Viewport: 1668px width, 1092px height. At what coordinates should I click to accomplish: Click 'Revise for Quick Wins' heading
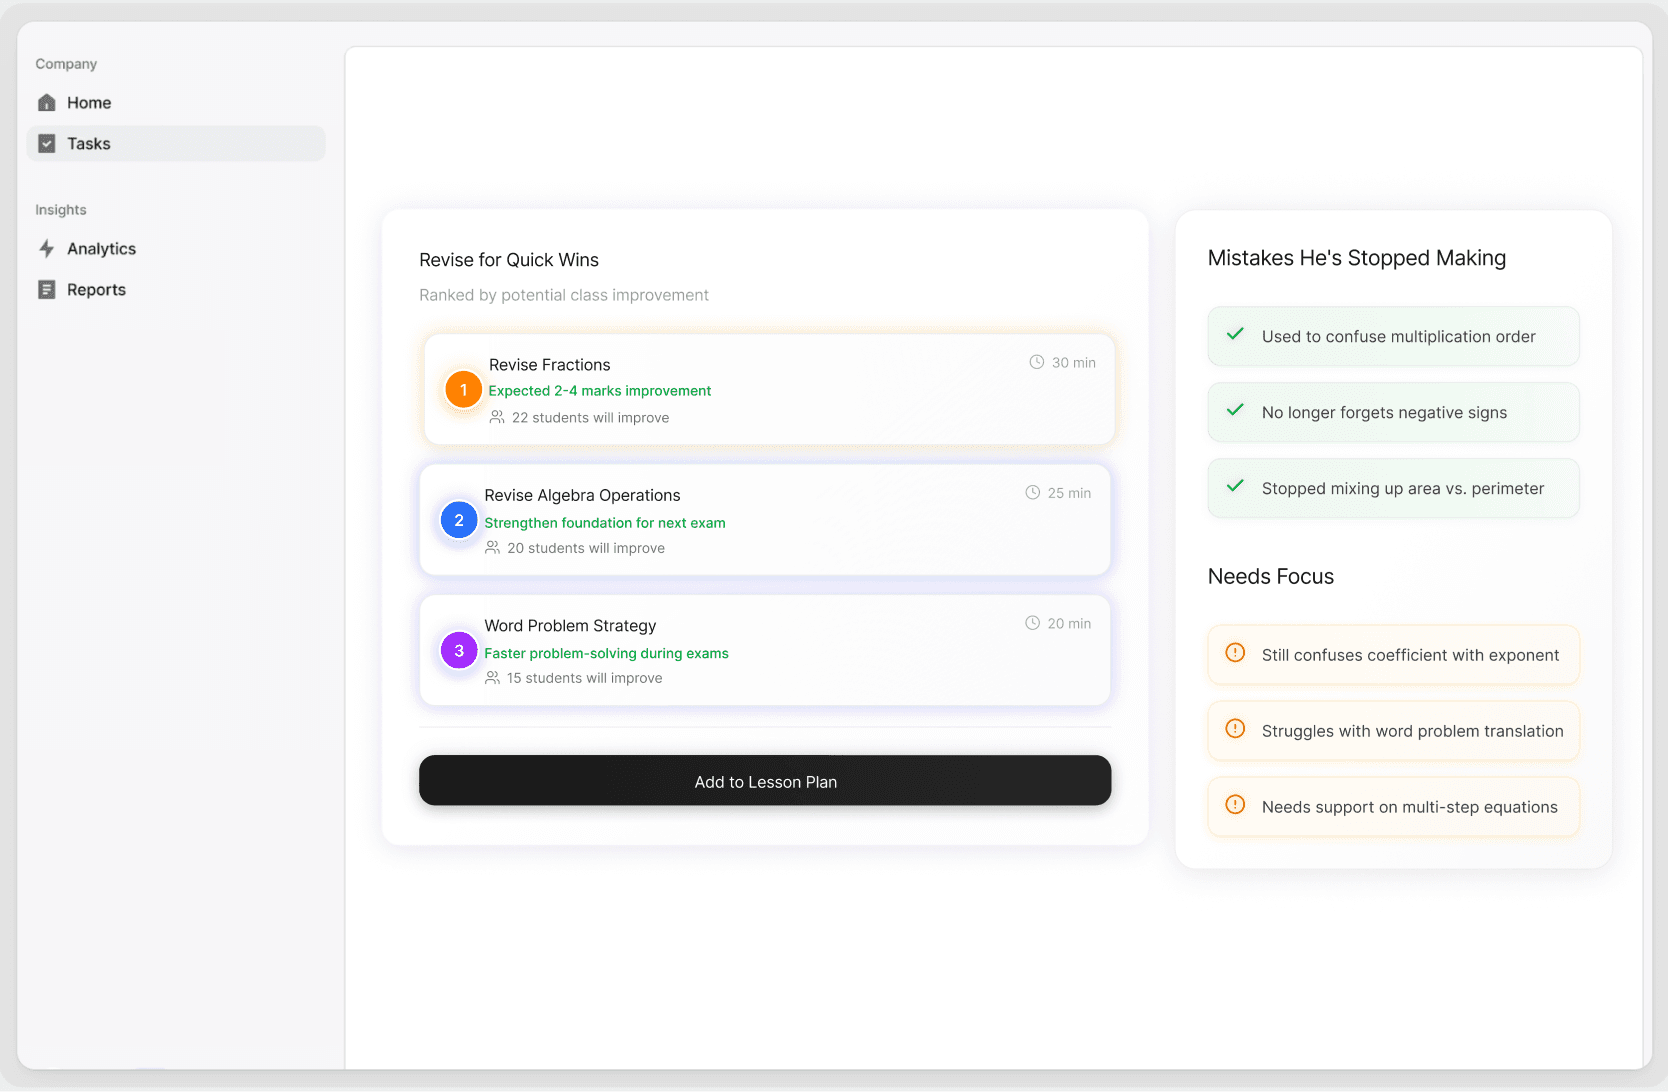point(509,260)
